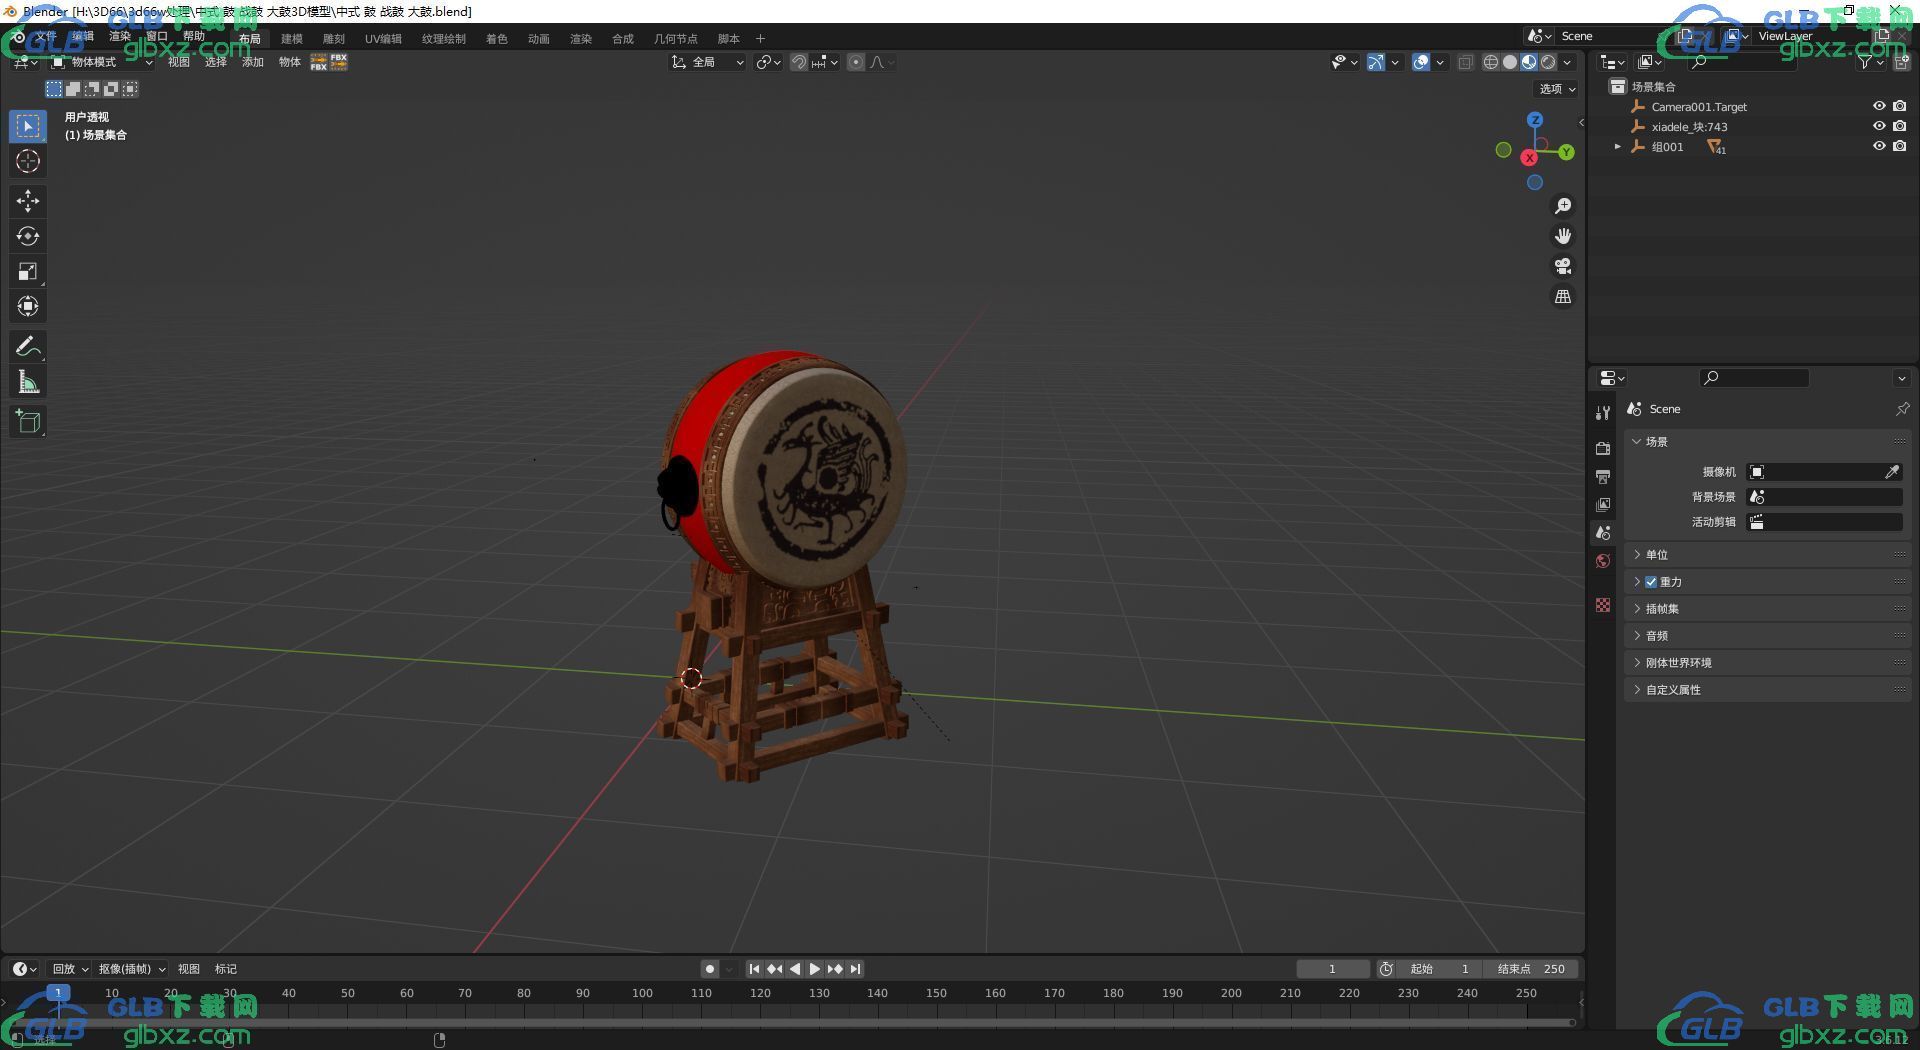Uncheck the 重力 gravity checkbox
1920x1050 pixels.
coord(1651,582)
